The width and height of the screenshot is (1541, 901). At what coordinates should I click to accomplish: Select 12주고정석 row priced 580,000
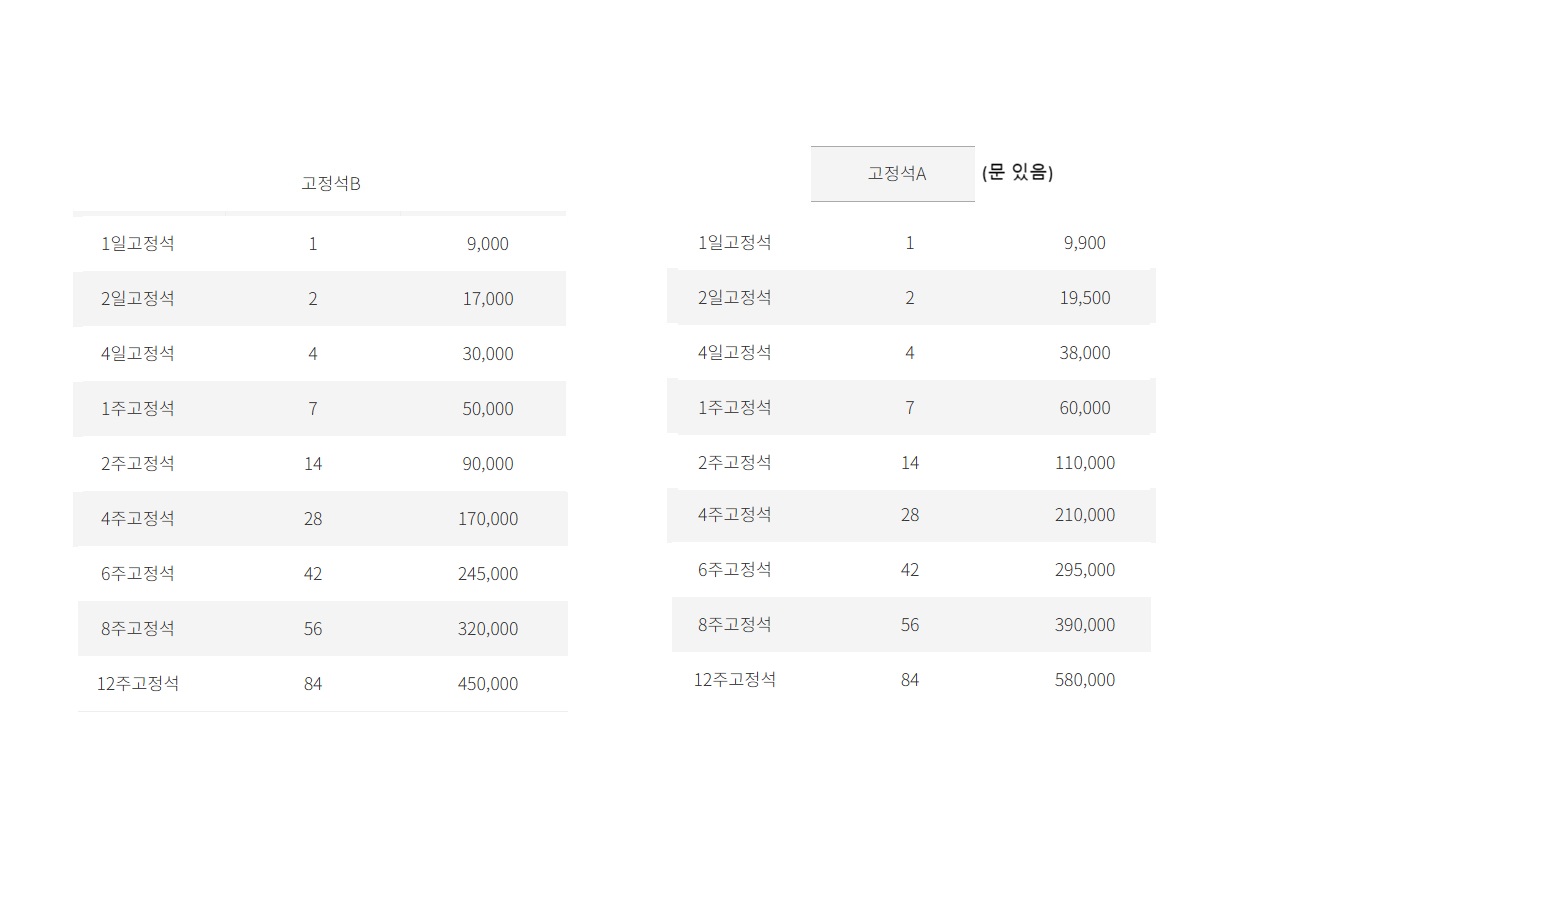[911, 679]
